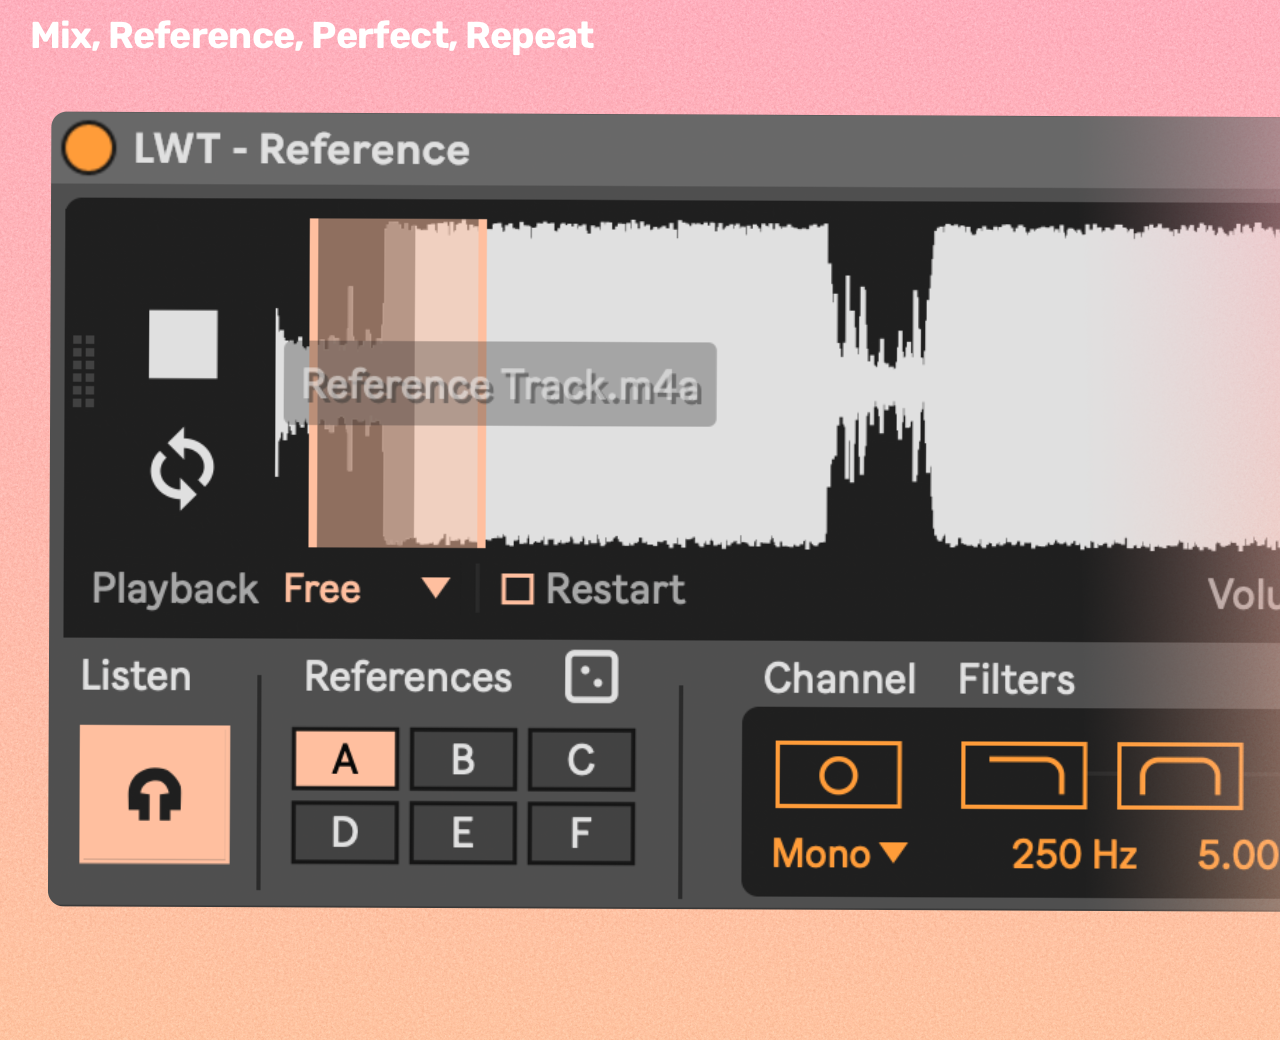Select reference slot A

(x=345, y=760)
